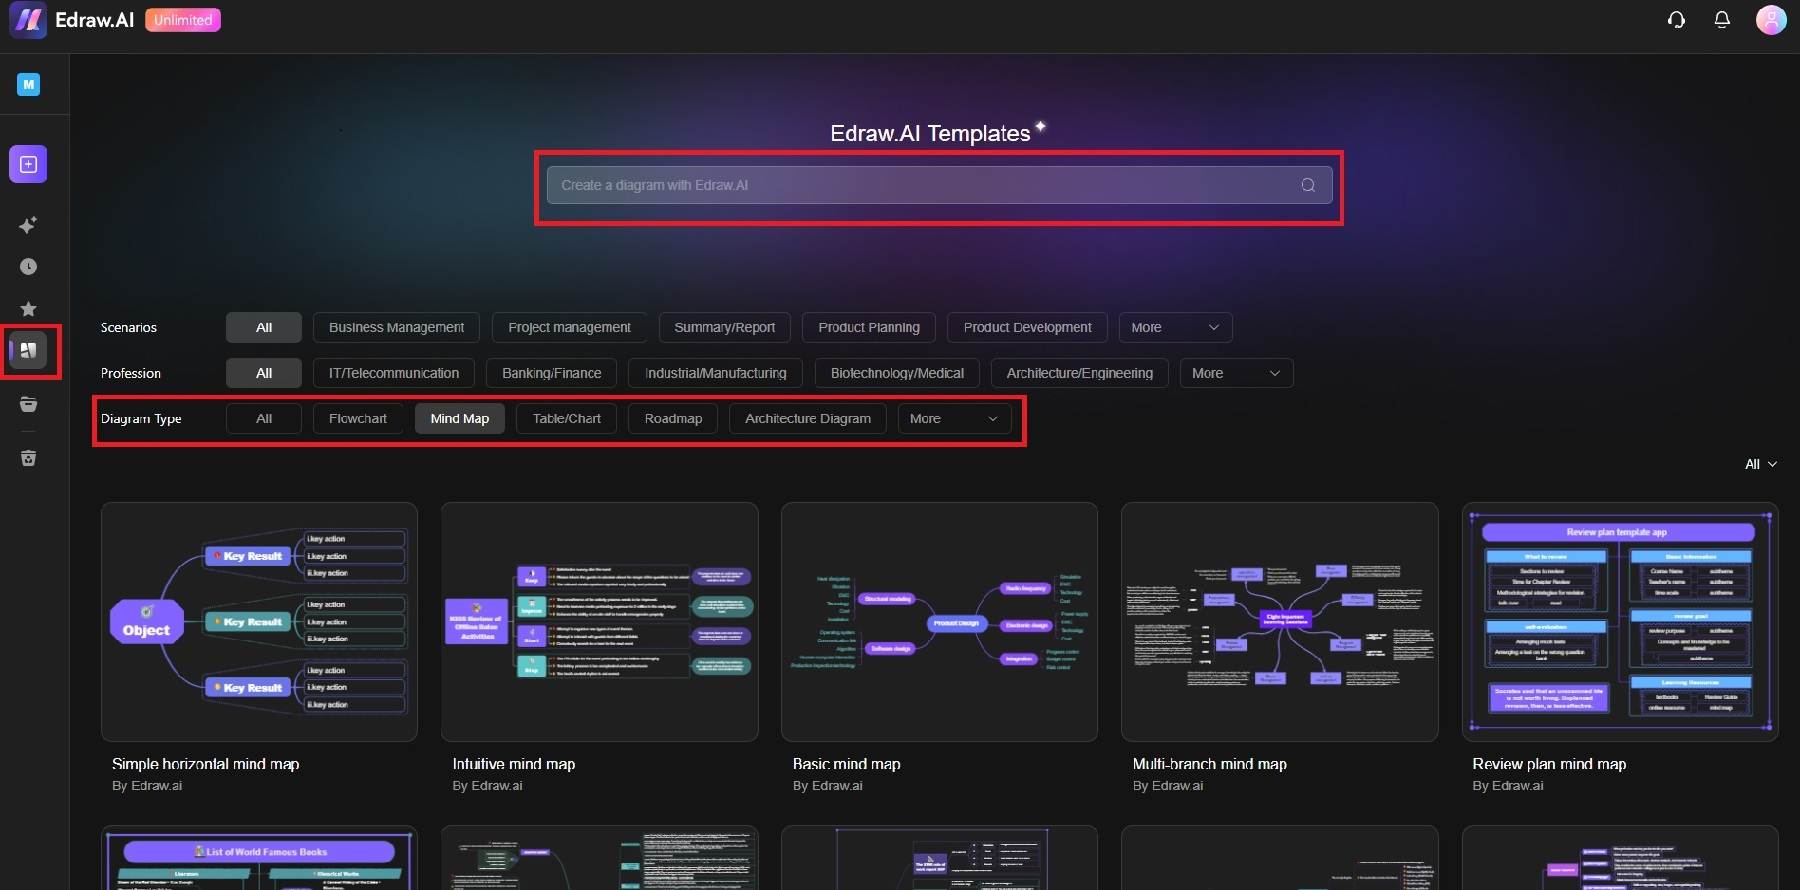Image resolution: width=1800 pixels, height=890 pixels.
Task: Click the search magnifier icon
Action: [x=1307, y=185]
